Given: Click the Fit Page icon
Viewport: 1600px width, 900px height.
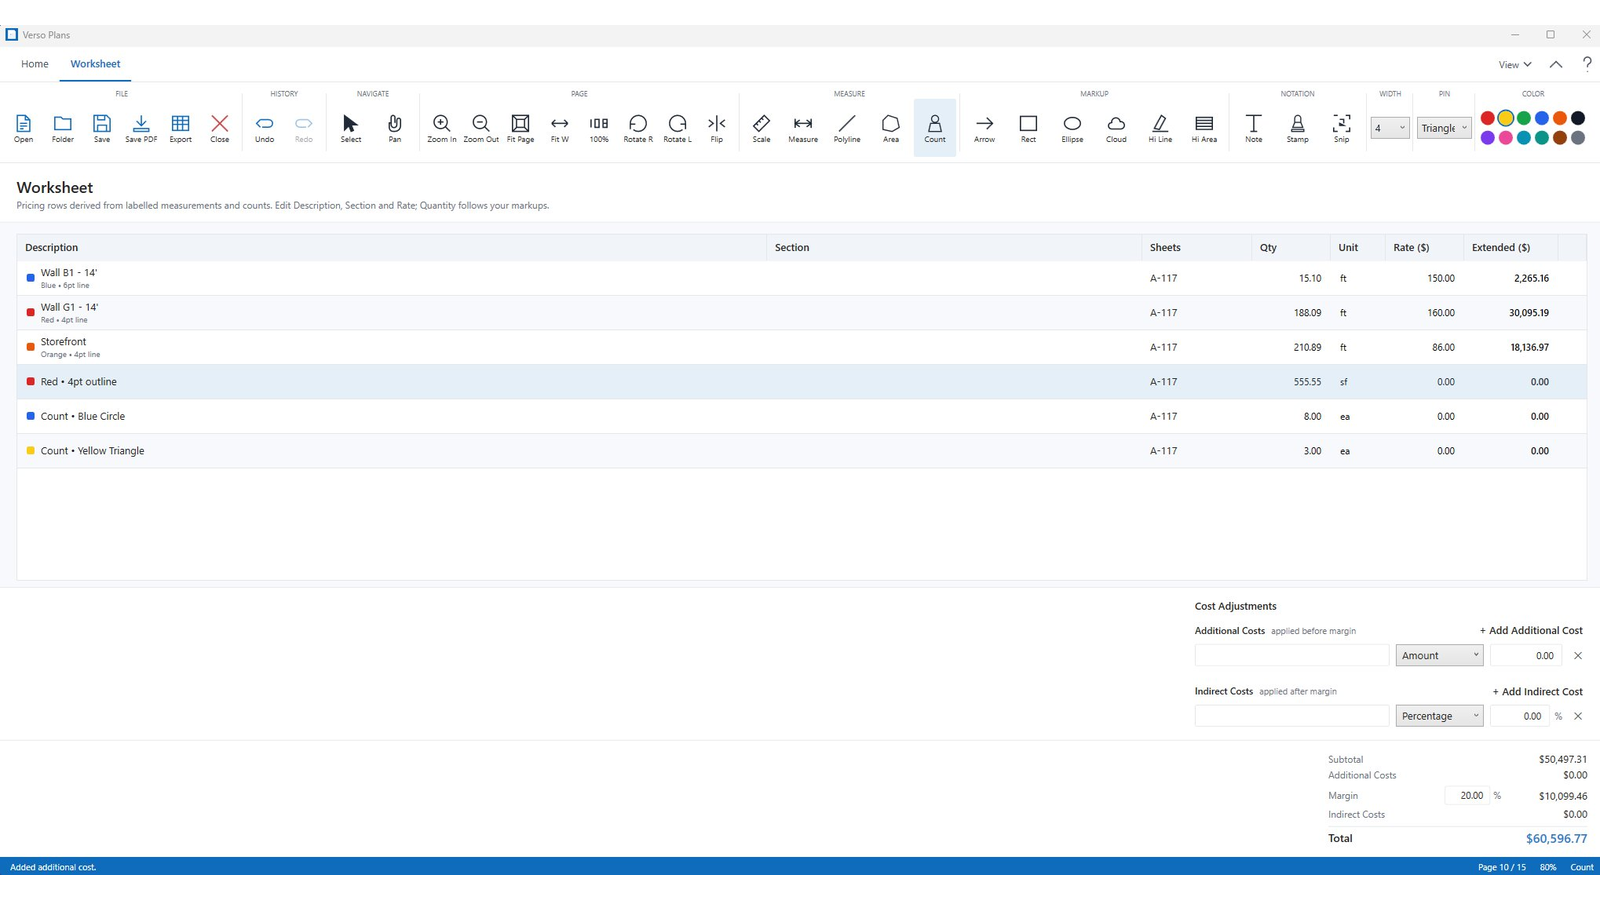Looking at the screenshot, I should (x=520, y=127).
